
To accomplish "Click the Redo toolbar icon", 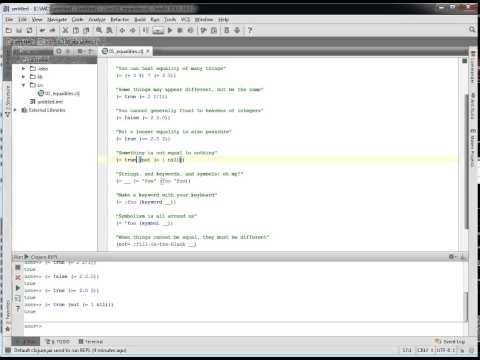I will [53, 30].
